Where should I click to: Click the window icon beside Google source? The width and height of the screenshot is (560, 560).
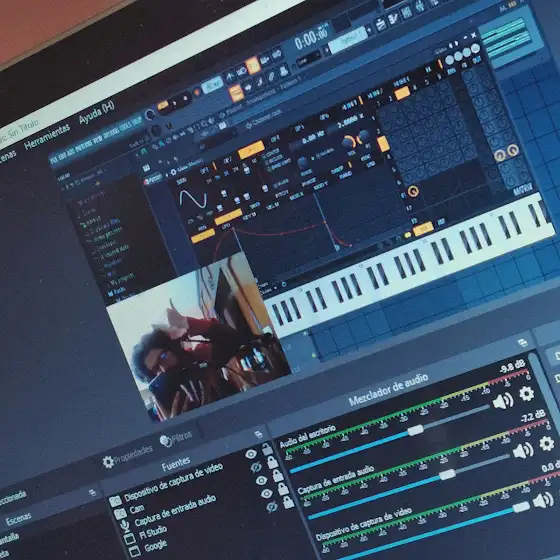coord(135,551)
